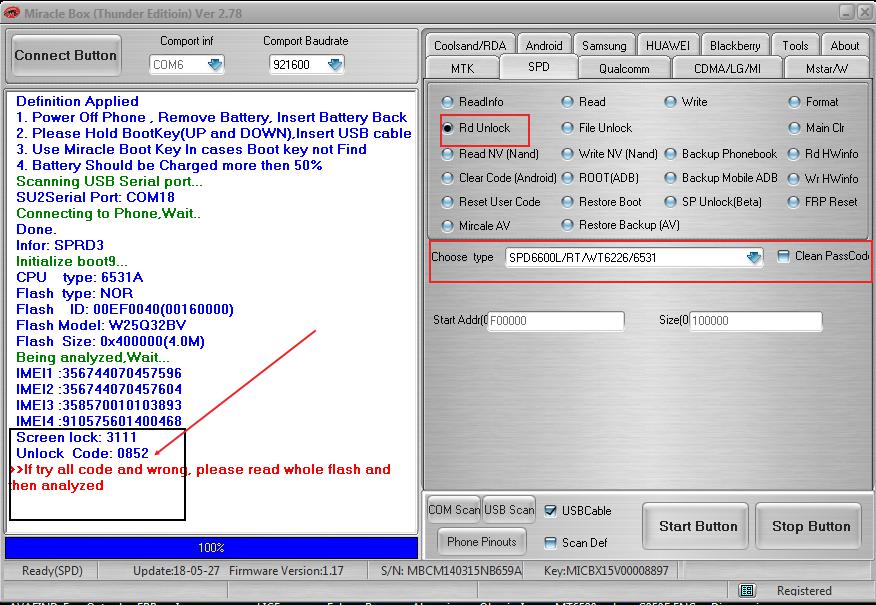Open the CDMA/LG/MI tab
876x605 pixels.
727,68
